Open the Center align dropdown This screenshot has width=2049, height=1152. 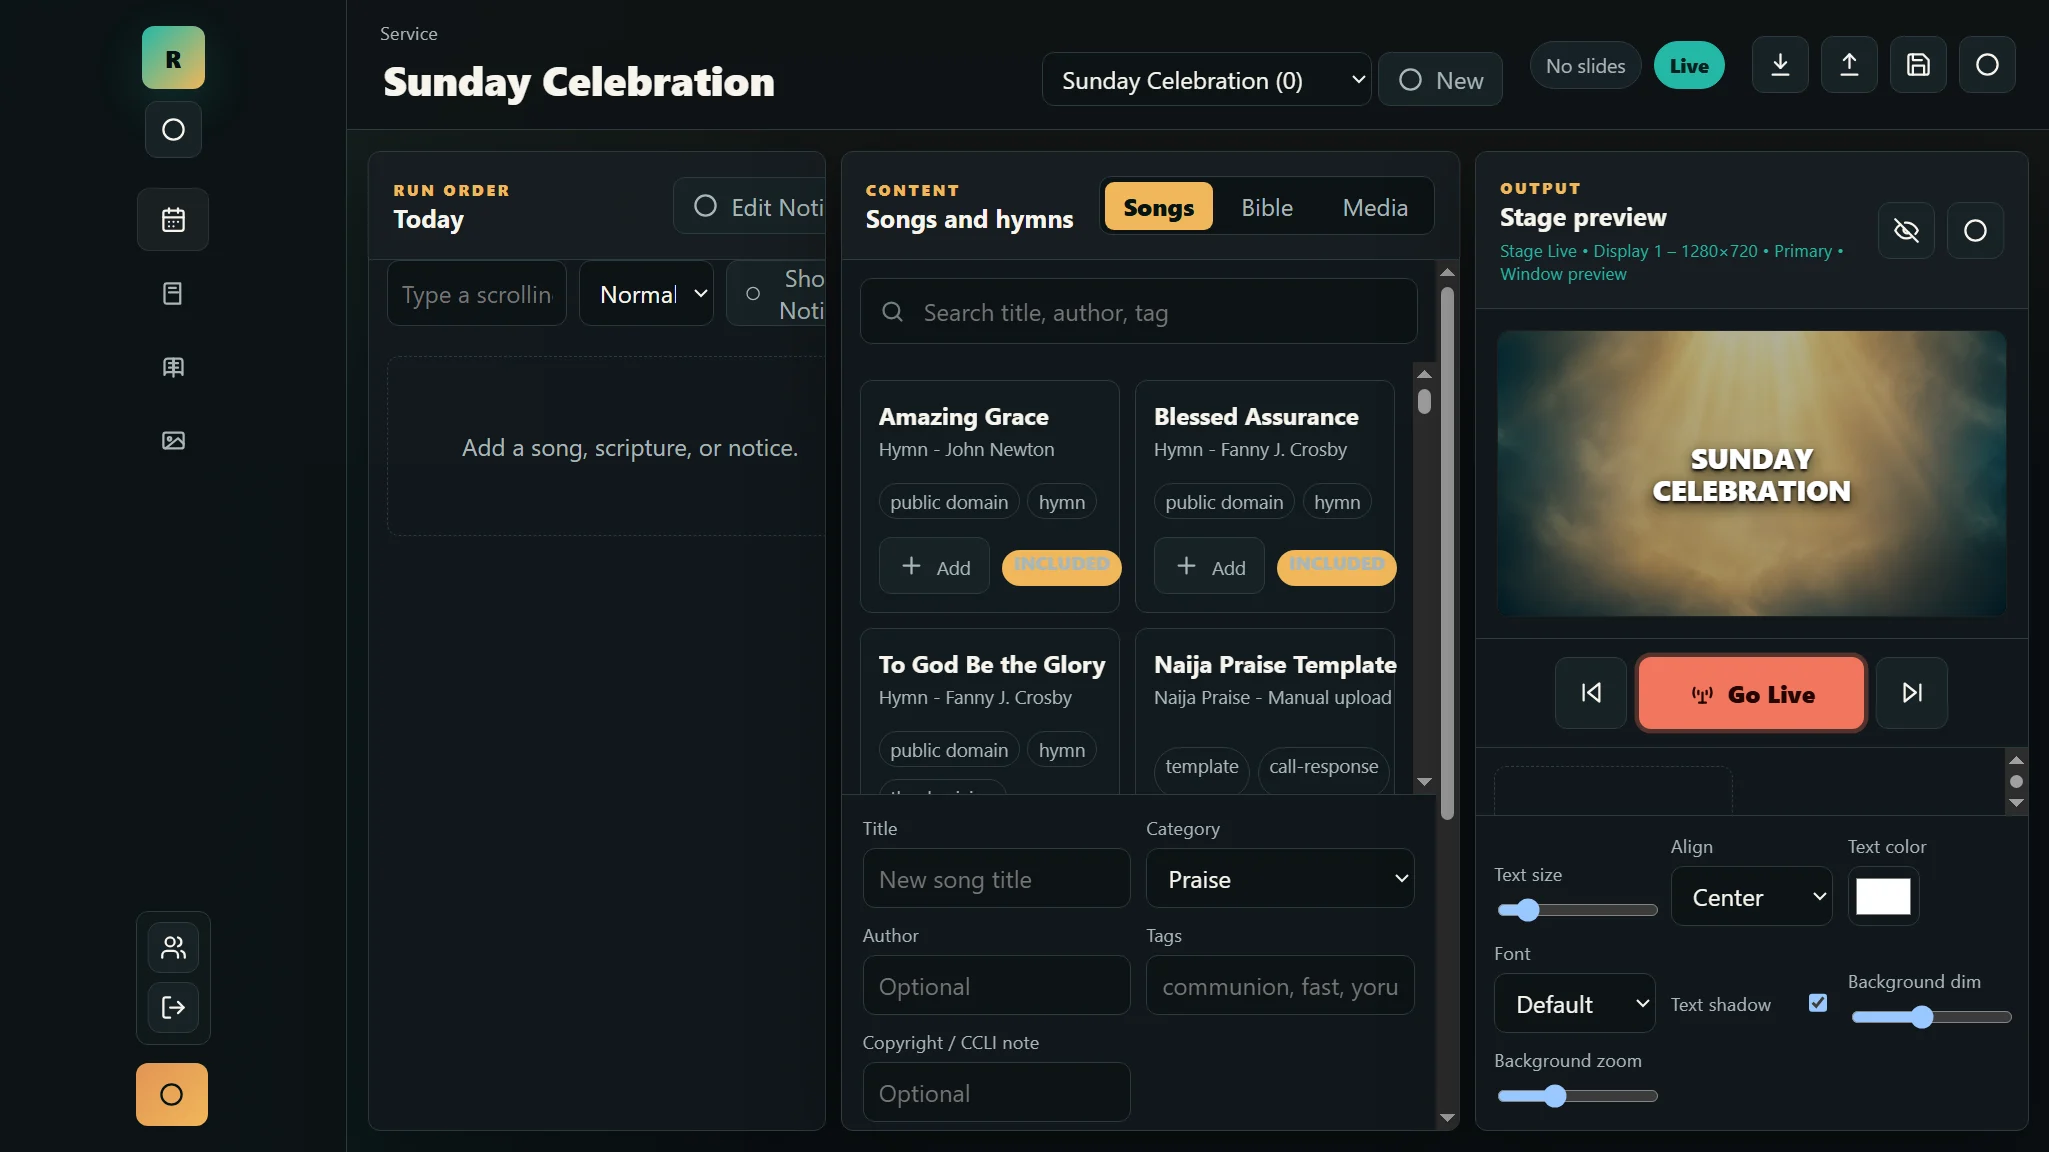pos(1751,897)
